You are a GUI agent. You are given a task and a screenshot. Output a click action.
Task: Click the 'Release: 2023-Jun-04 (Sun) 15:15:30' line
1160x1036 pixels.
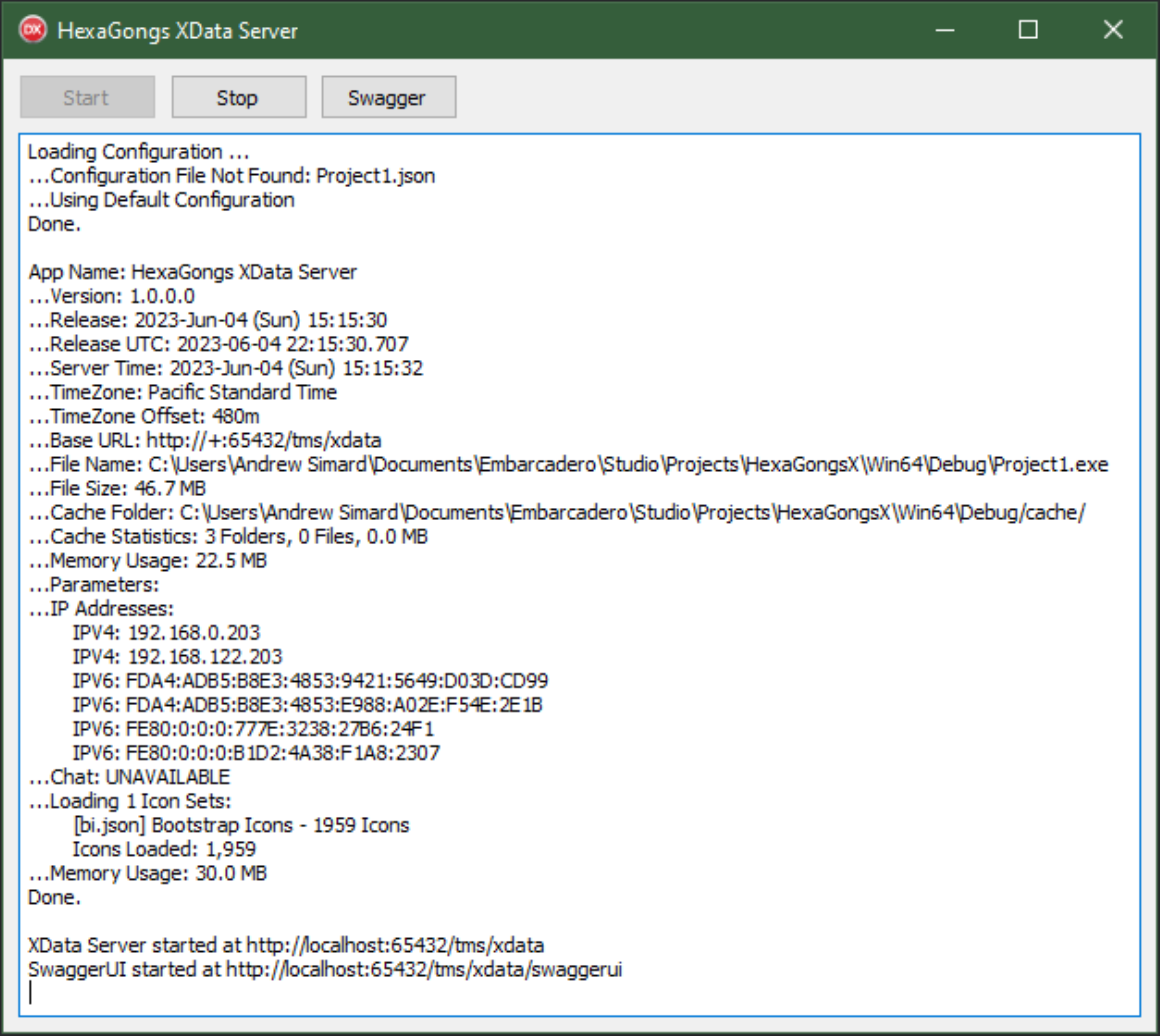coord(207,320)
